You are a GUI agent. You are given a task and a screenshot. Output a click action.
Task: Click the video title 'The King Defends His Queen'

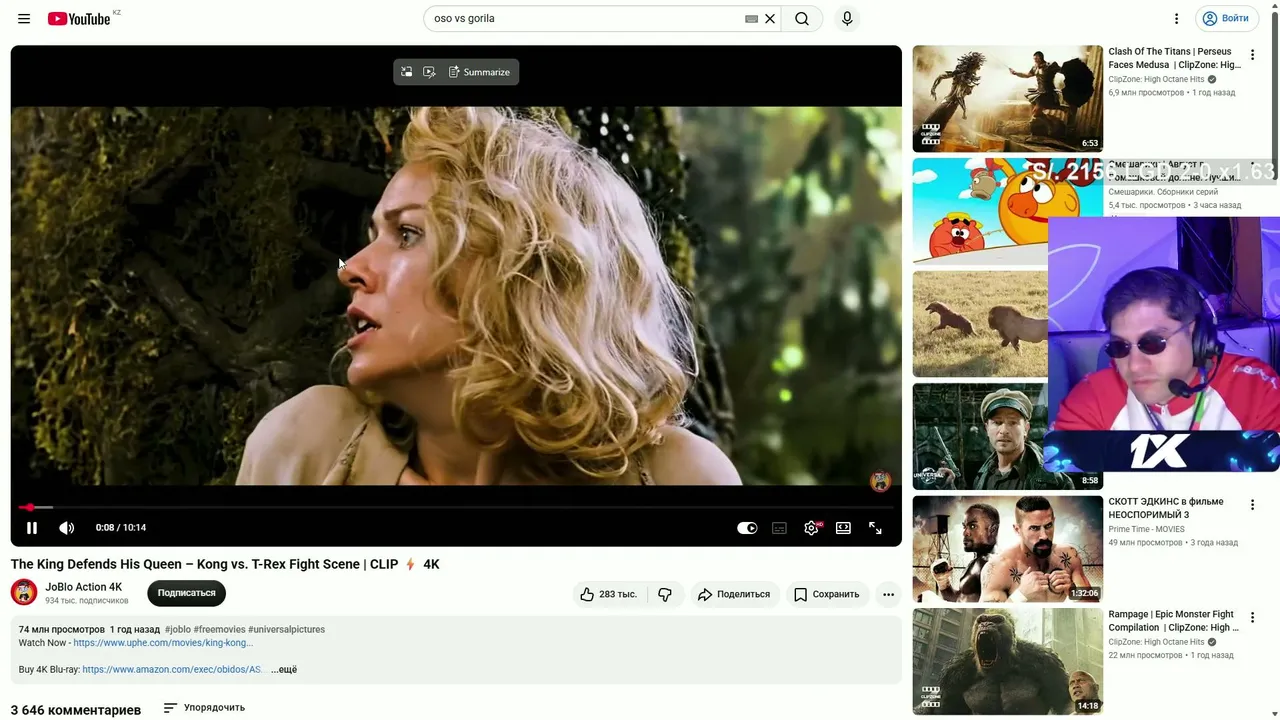225,564
